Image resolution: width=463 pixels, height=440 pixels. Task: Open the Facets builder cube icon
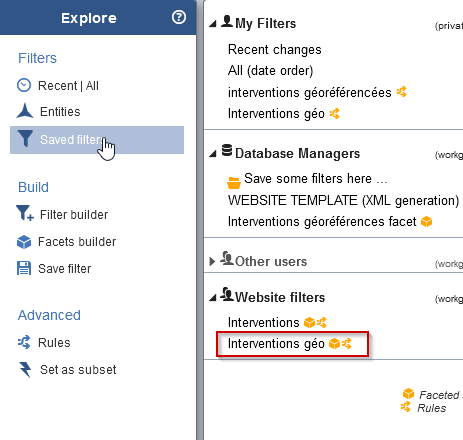(x=24, y=242)
